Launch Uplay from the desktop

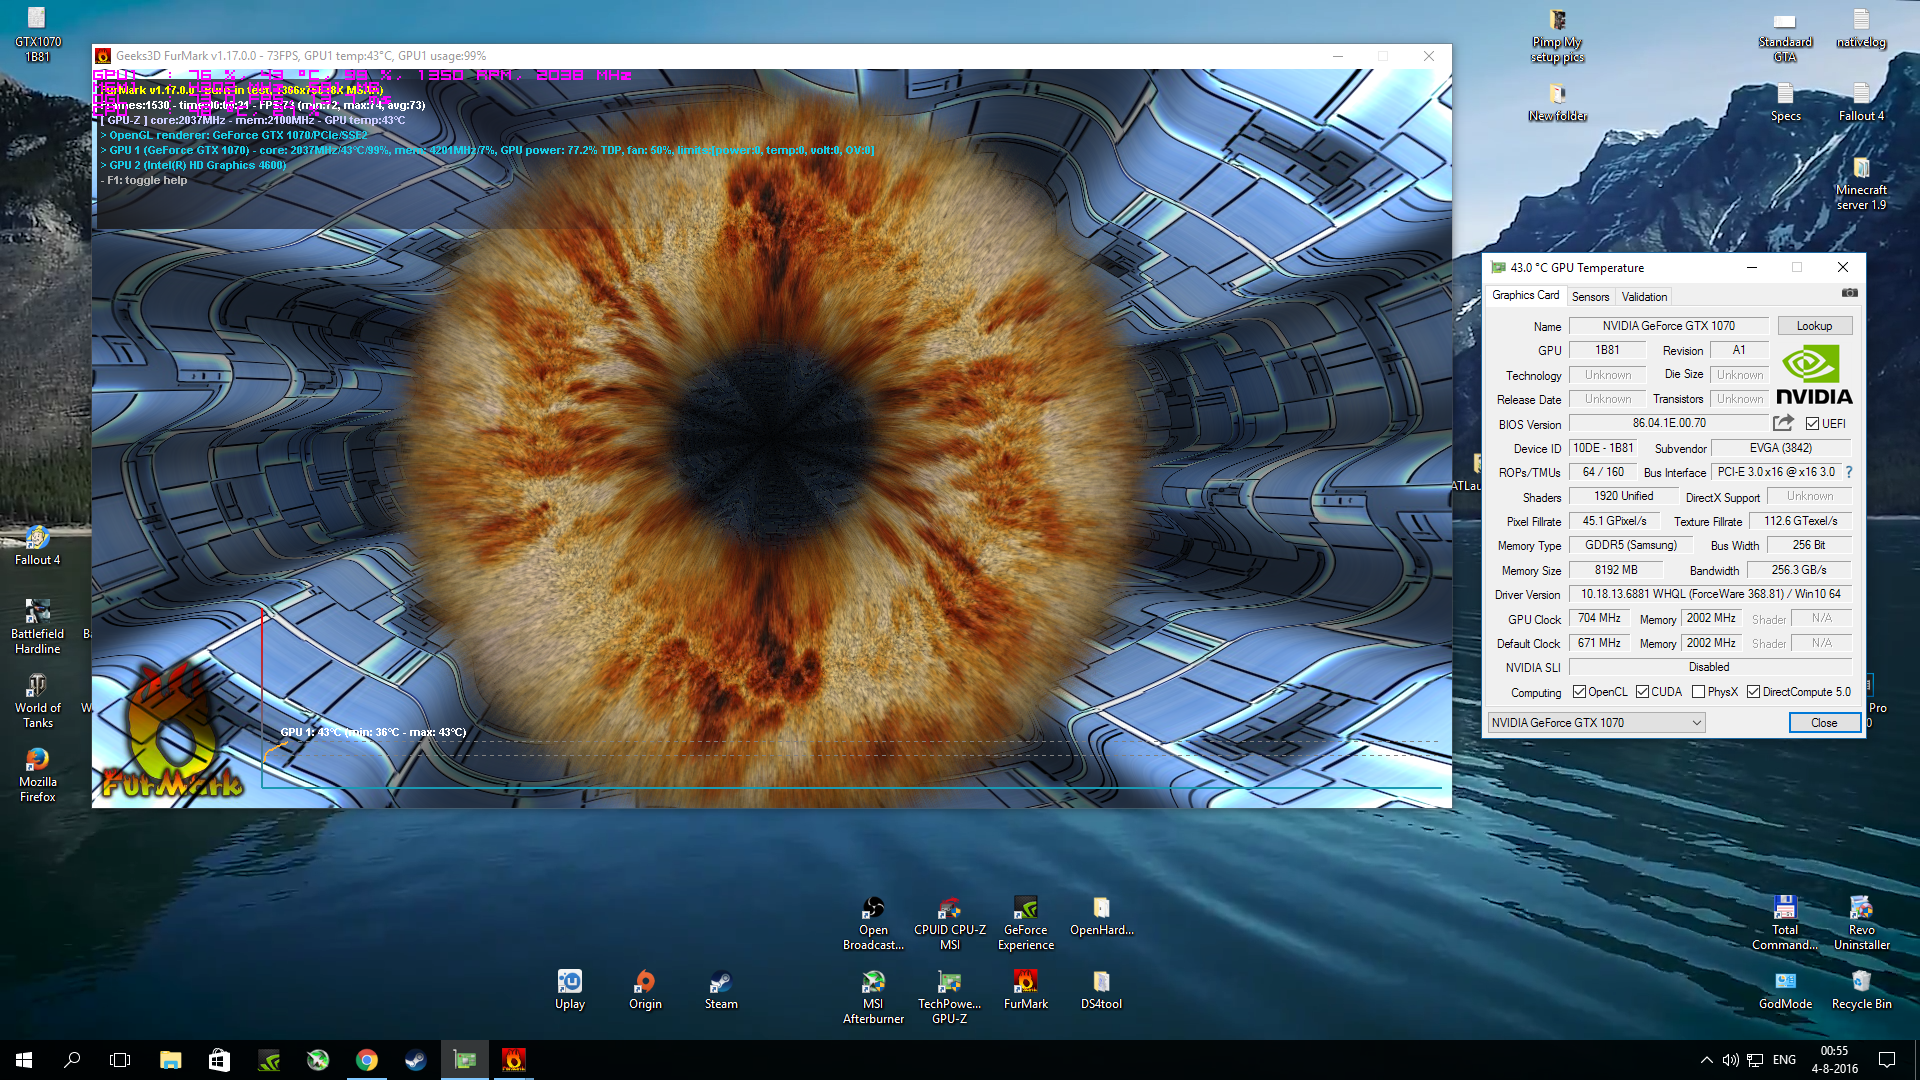coord(569,990)
